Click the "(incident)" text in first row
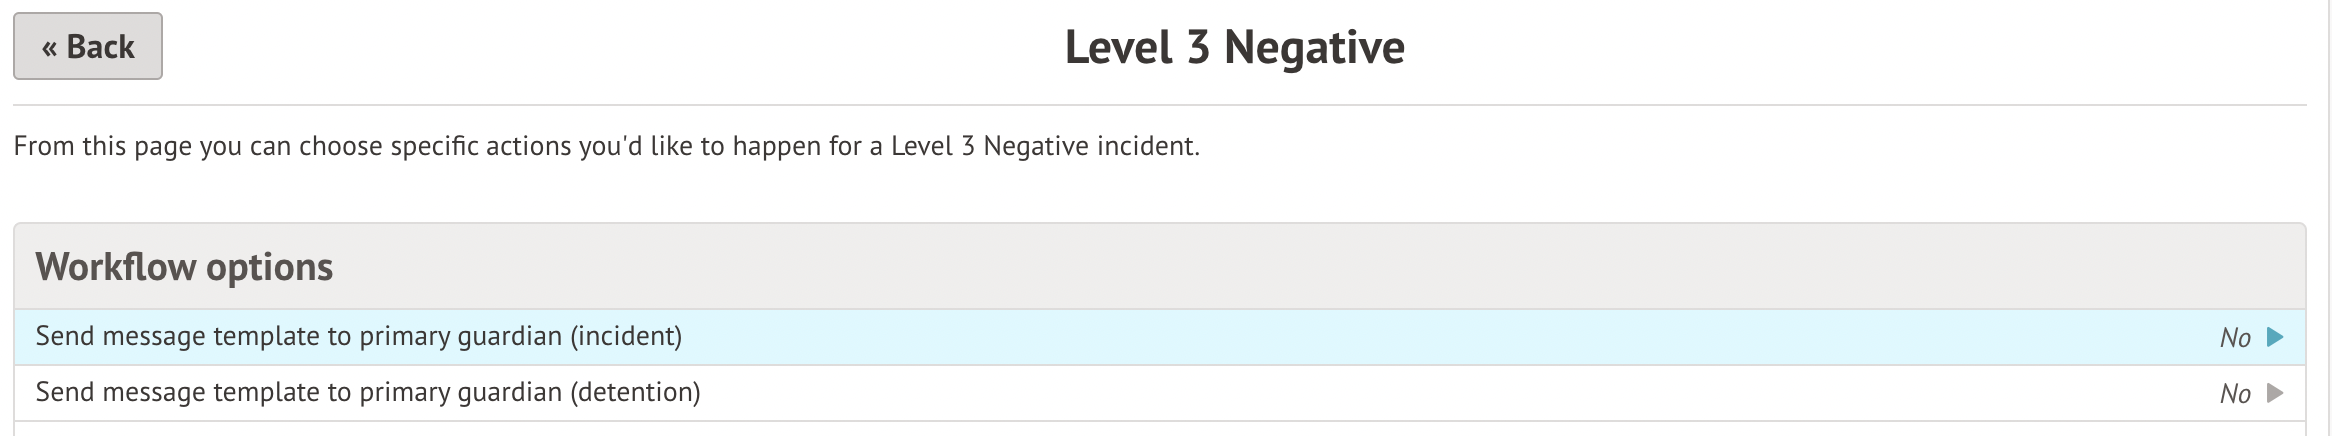Viewport: 2332px width, 436px height. [626, 337]
